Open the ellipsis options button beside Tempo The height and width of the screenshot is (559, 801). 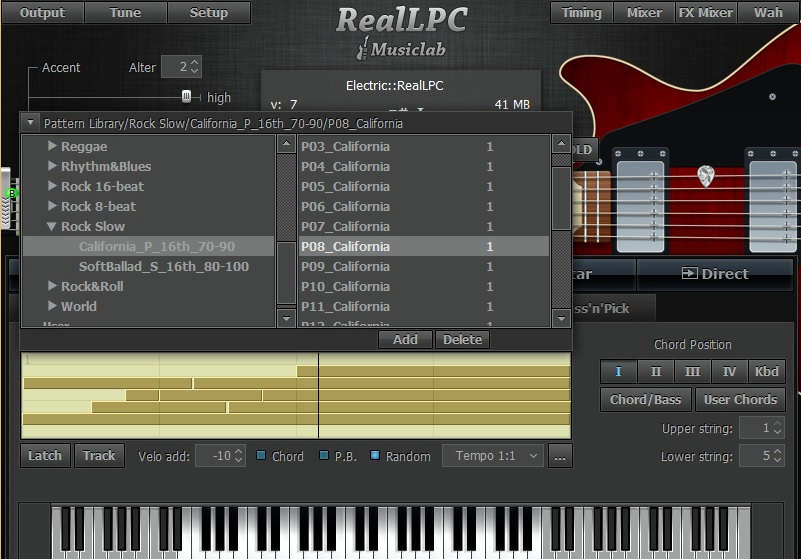560,456
